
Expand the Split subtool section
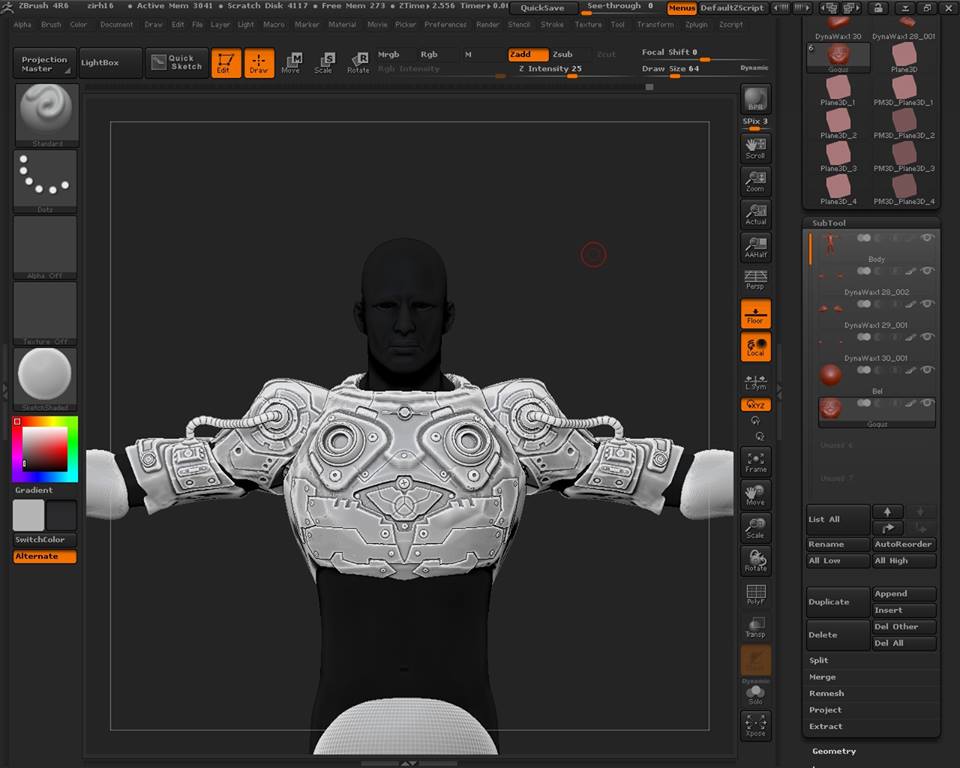click(819, 660)
